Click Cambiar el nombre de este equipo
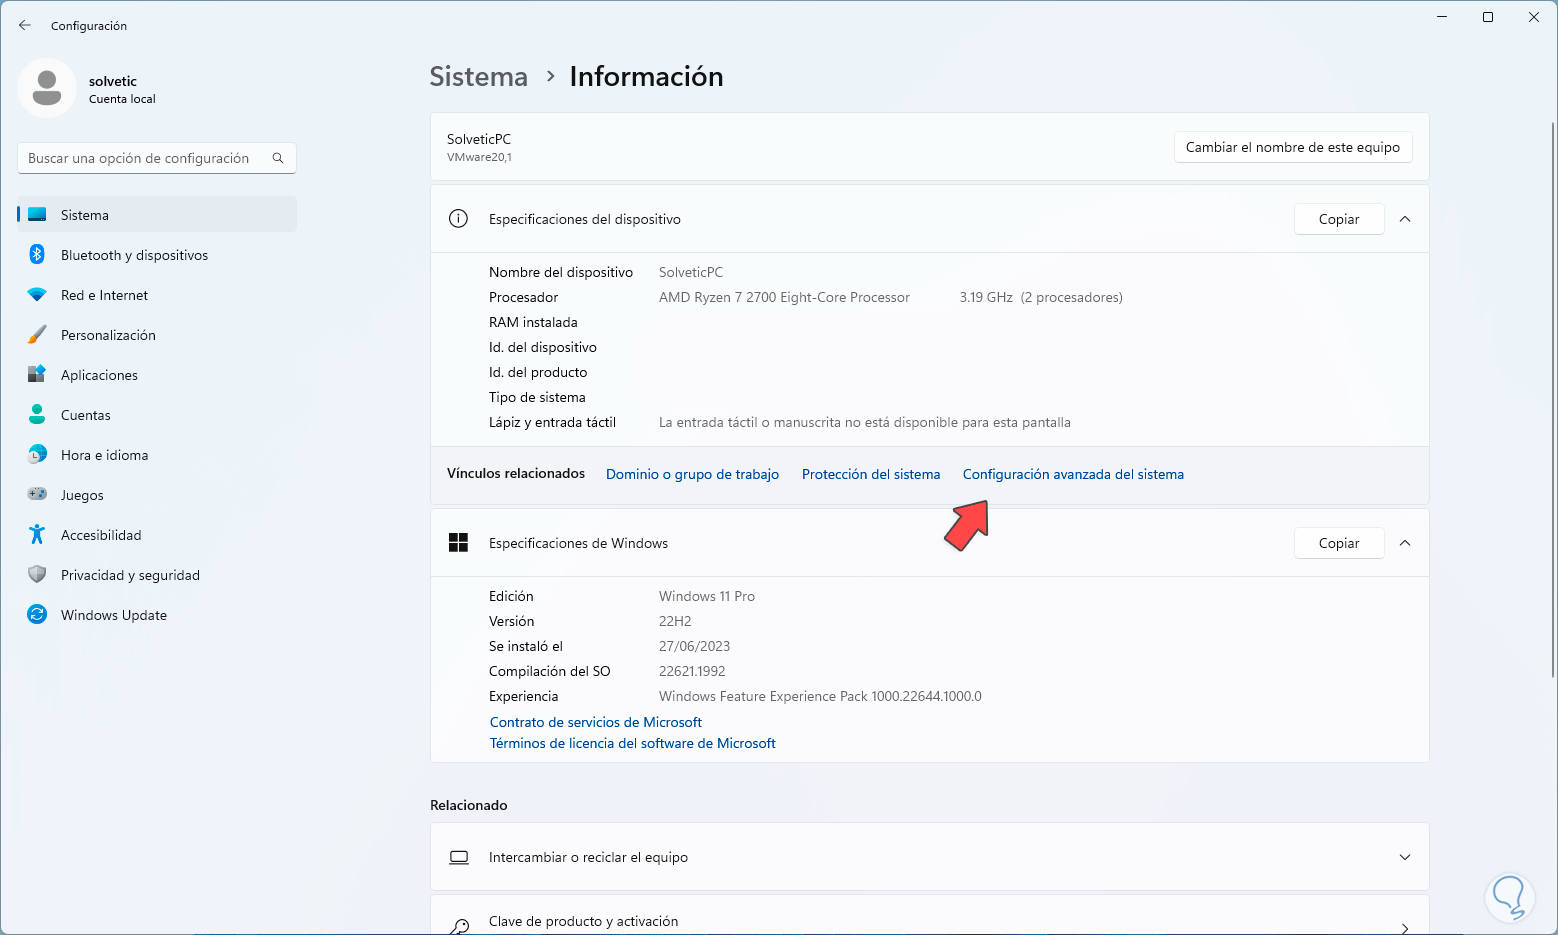This screenshot has height=935, width=1558. (x=1292, y=147)
